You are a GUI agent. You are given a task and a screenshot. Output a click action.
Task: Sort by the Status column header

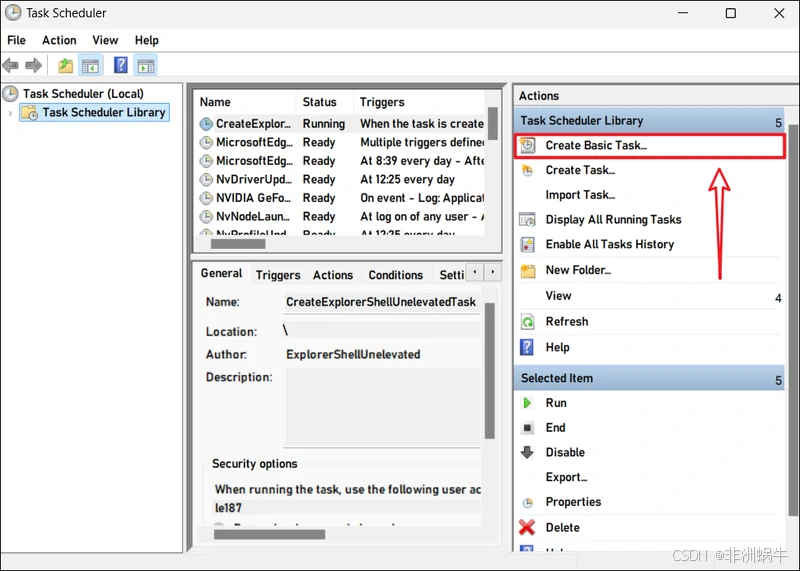[x=324, y=102]
